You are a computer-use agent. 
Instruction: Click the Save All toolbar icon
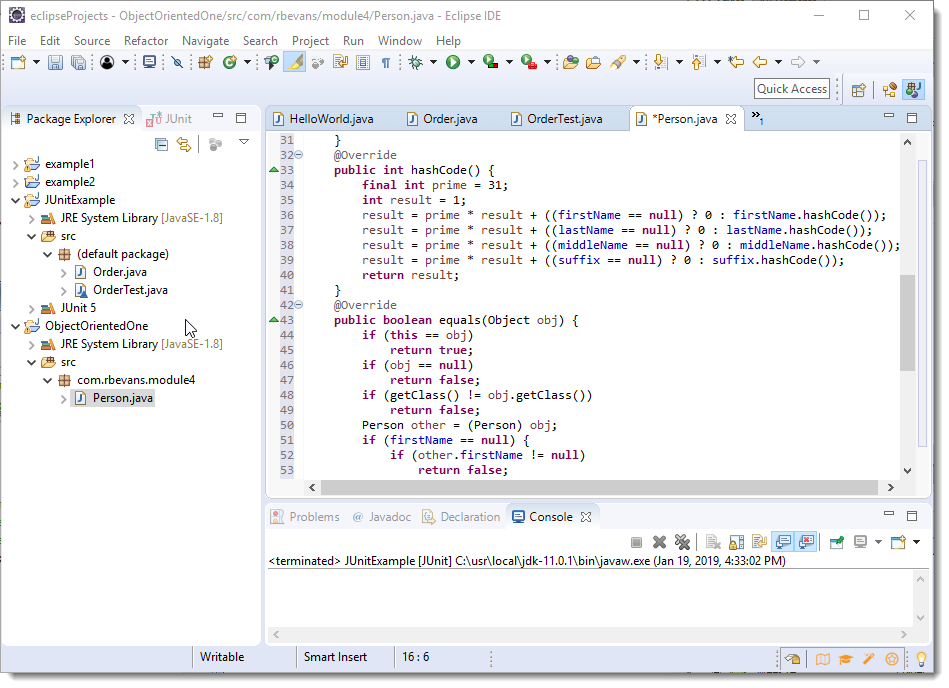click(78, 62)
